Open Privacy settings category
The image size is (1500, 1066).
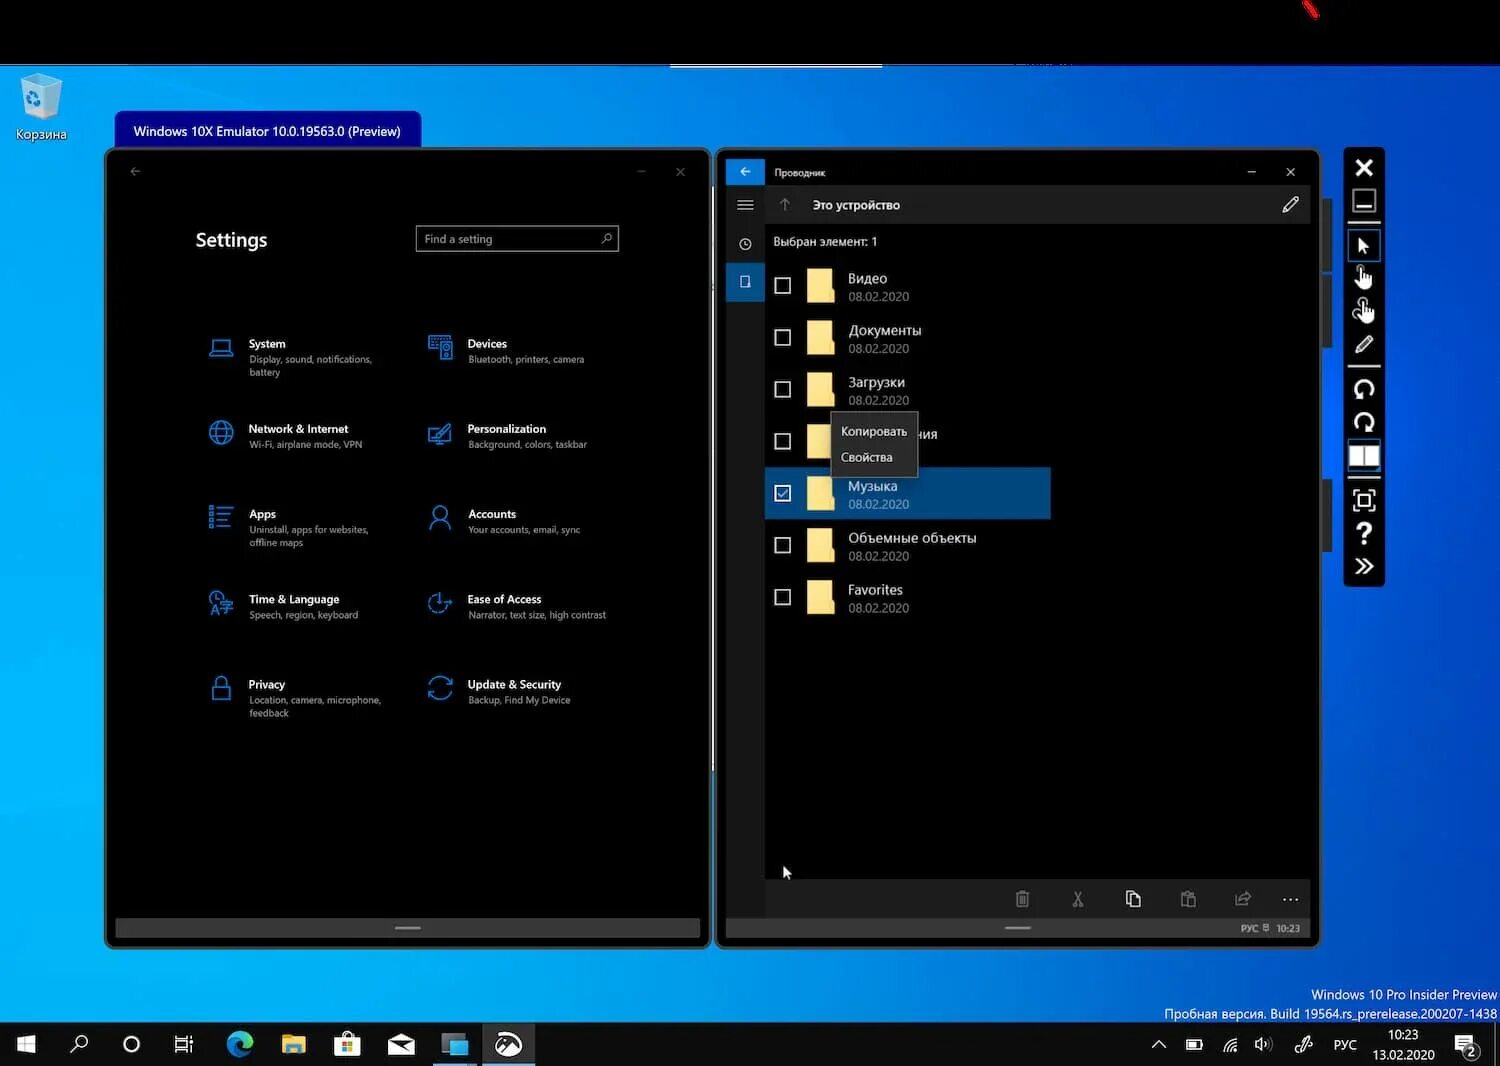point(295,698)
